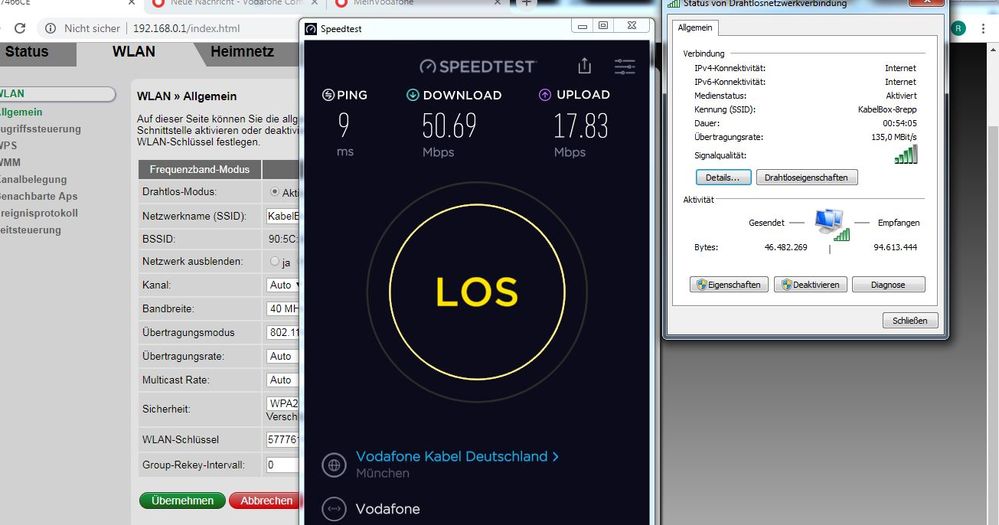
Task: Switch to the Status router tab
Action: coord(27,52)
